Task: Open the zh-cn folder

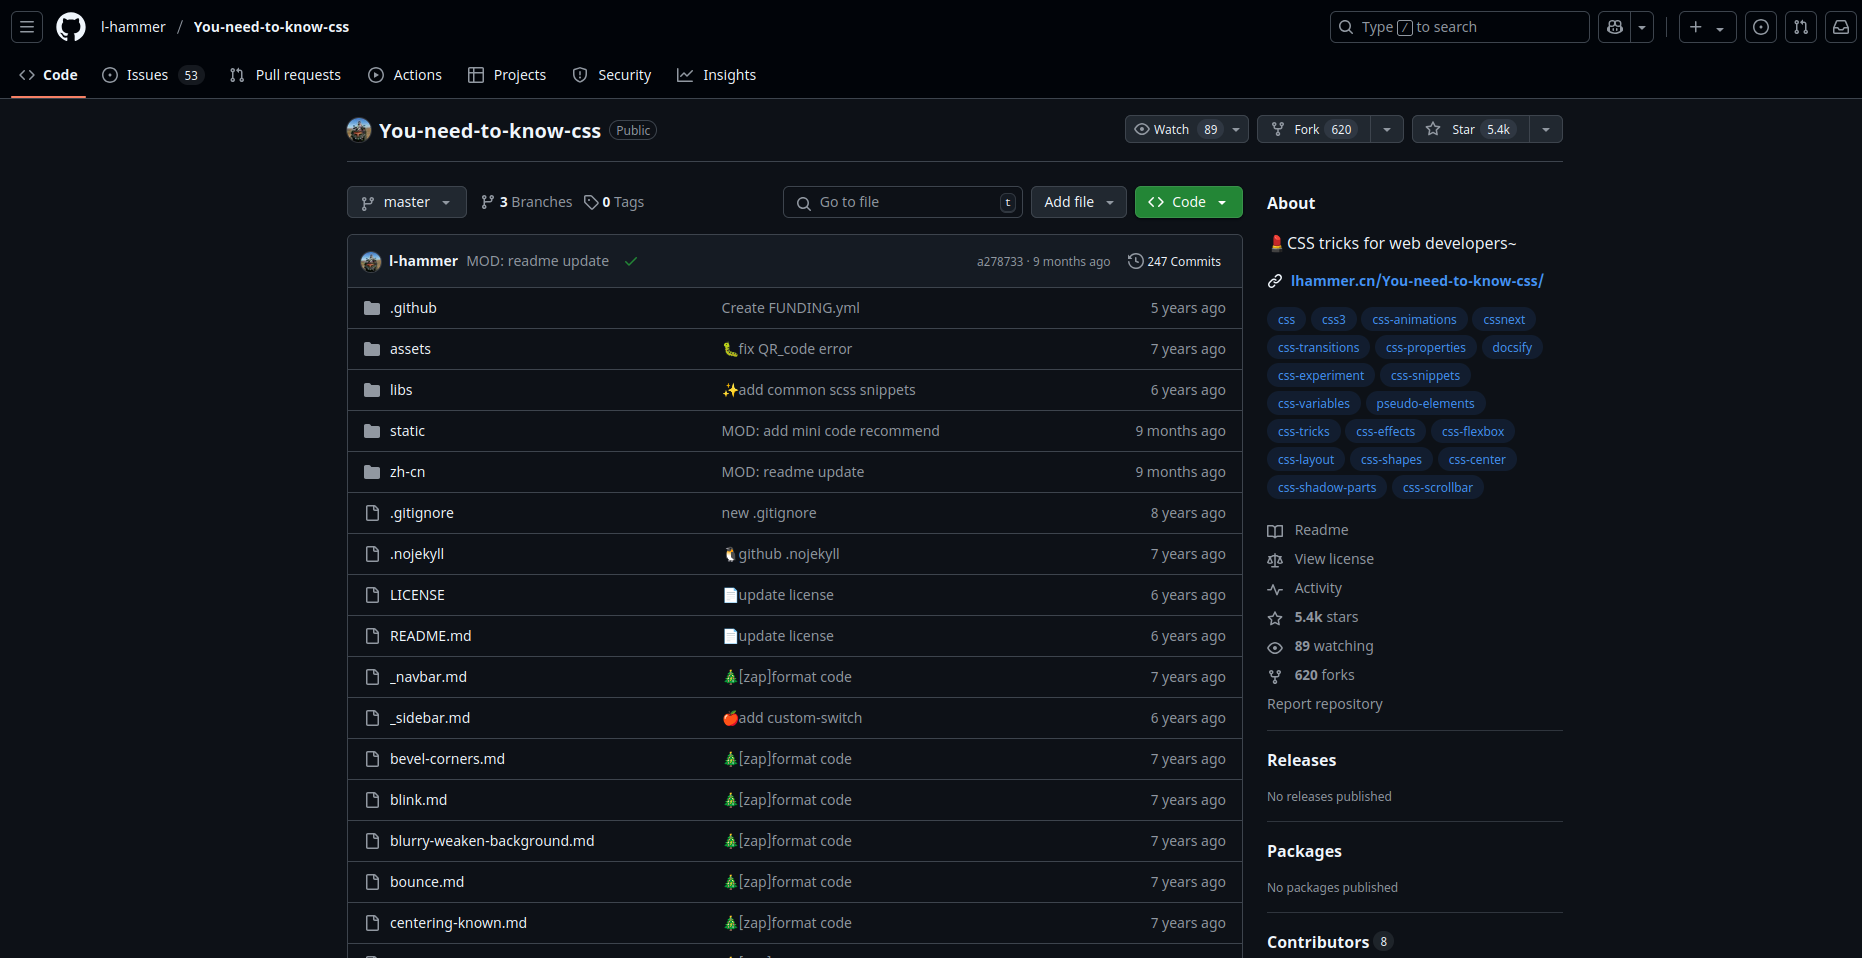Action: tap(407, 472)
